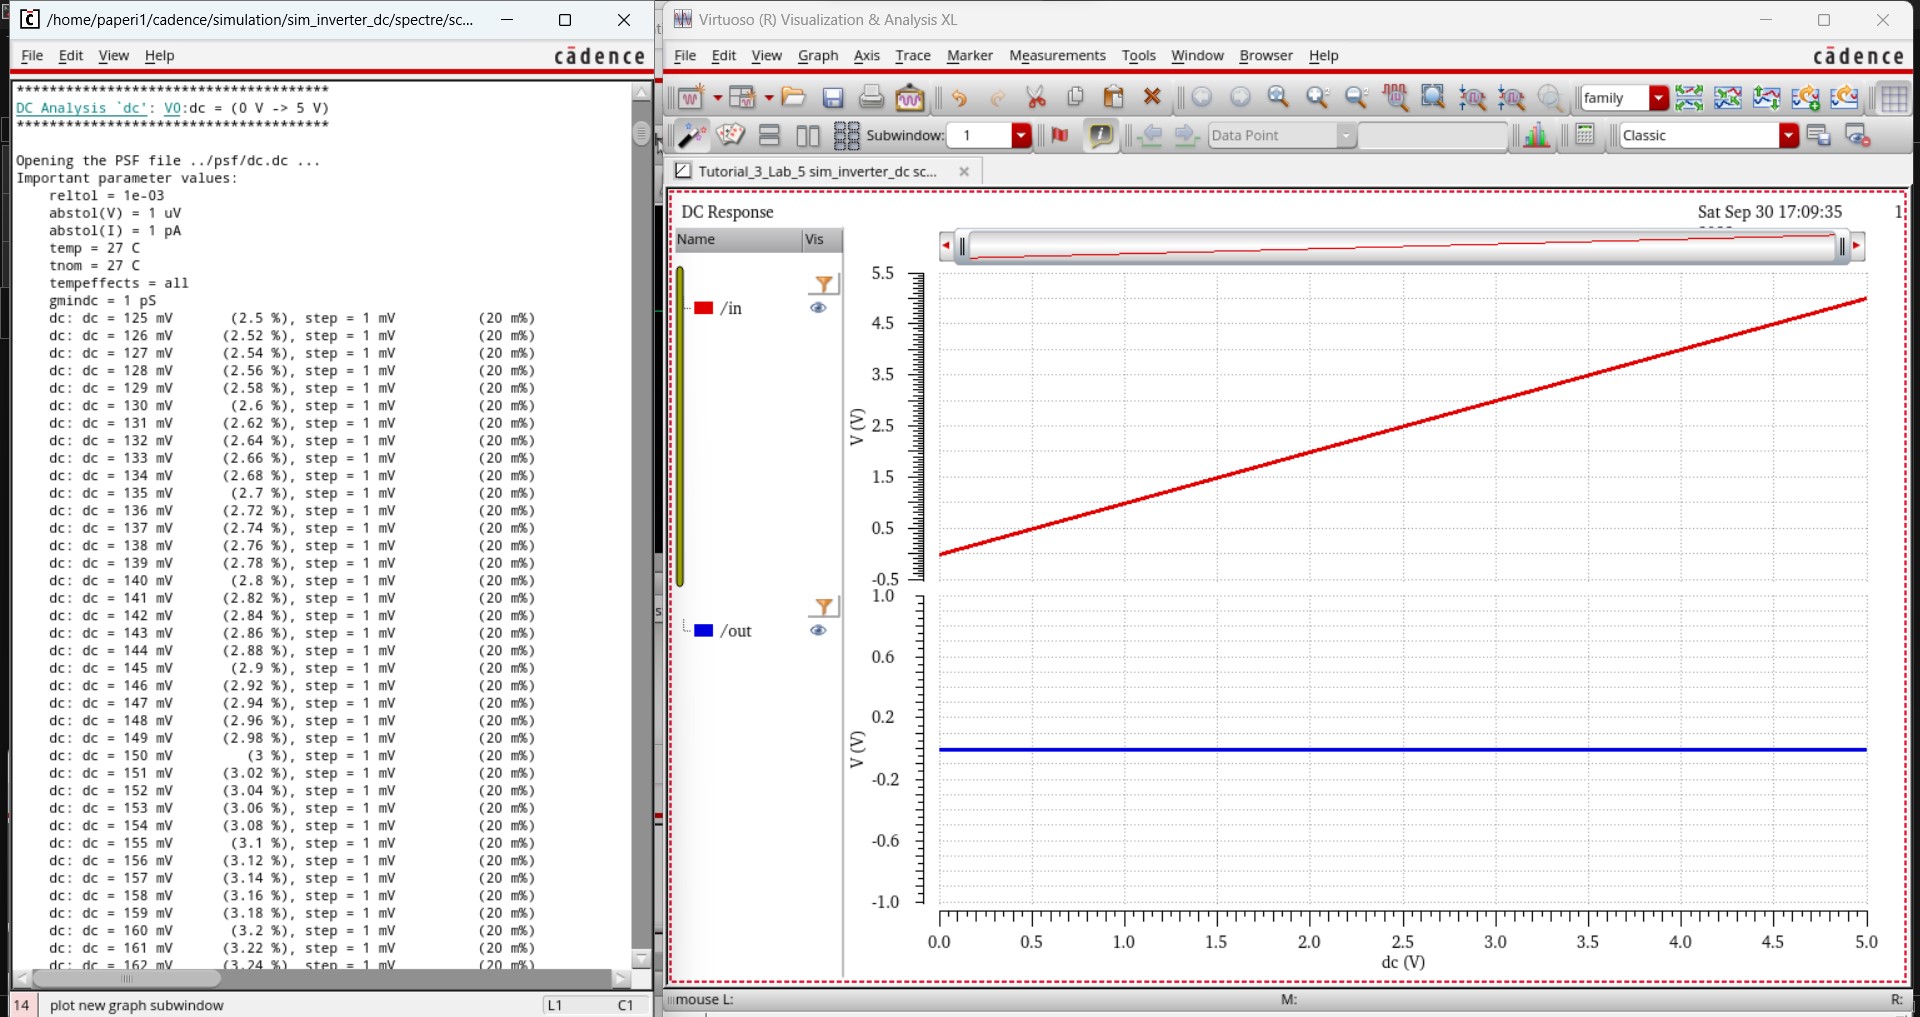The width and height of the screenshot is (1920, 1017).
Task: Select the /out trace legend entry
Action: [736, 632]
